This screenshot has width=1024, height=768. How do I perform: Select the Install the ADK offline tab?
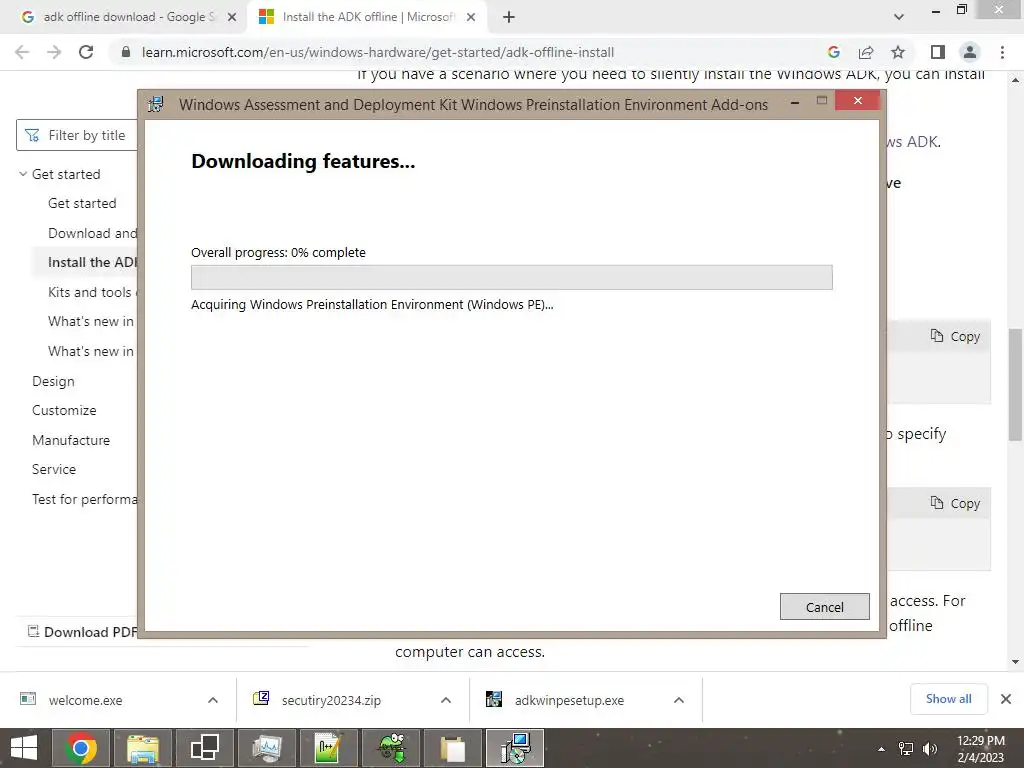coord(366,17)
